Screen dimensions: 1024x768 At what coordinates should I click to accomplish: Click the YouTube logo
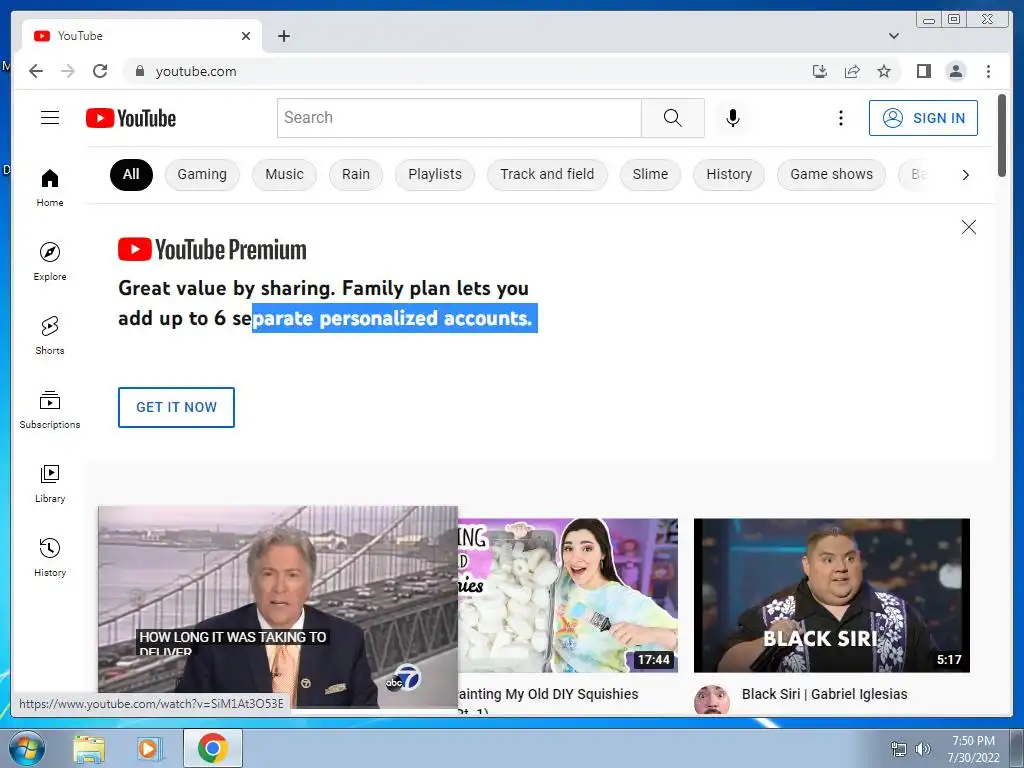131,118
